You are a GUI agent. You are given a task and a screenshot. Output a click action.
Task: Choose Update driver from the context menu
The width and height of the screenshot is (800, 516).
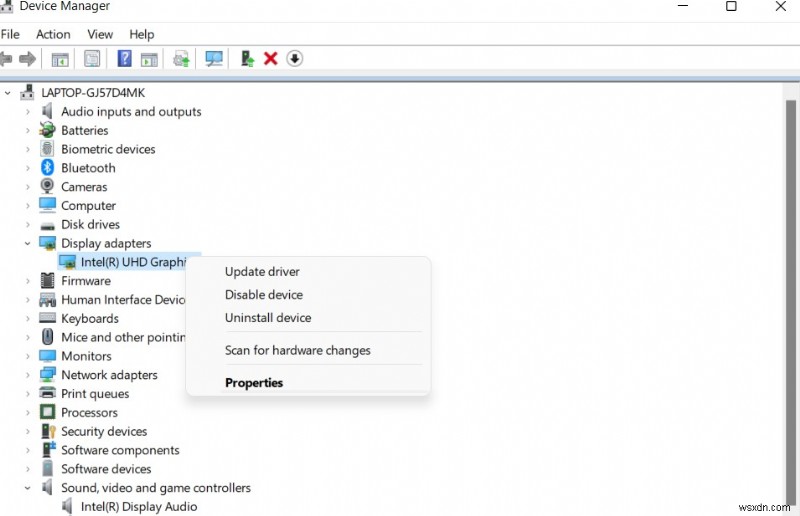[x=262, y=272]
